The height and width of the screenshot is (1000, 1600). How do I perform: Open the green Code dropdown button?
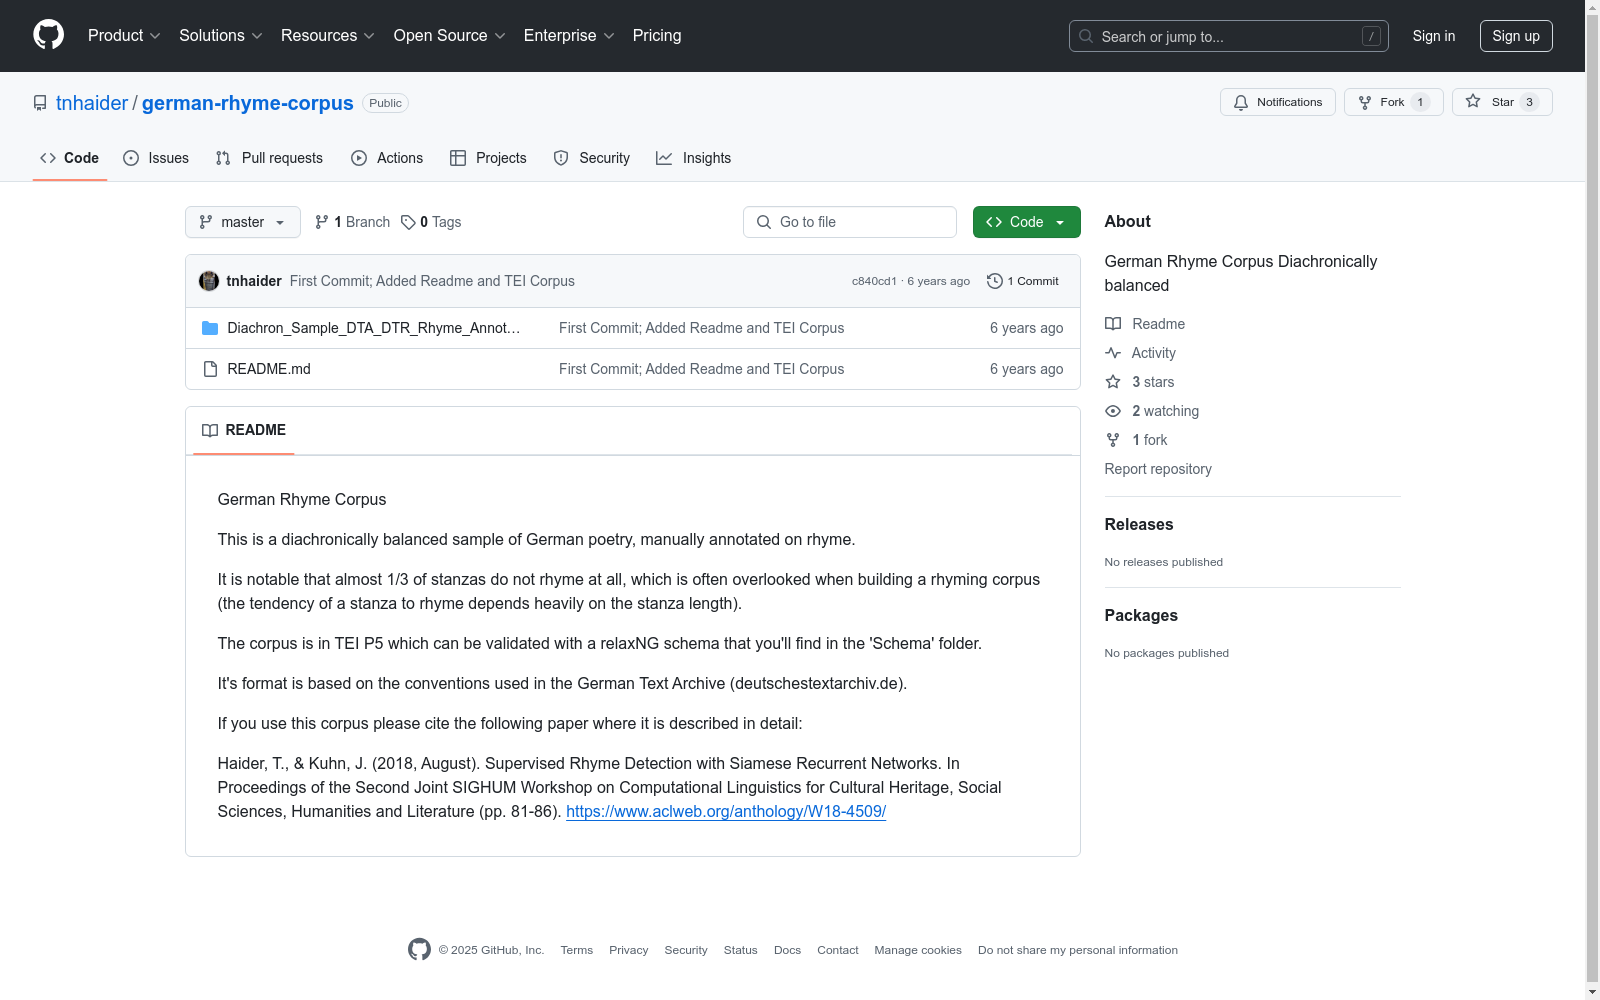[x=1027, y=222]
